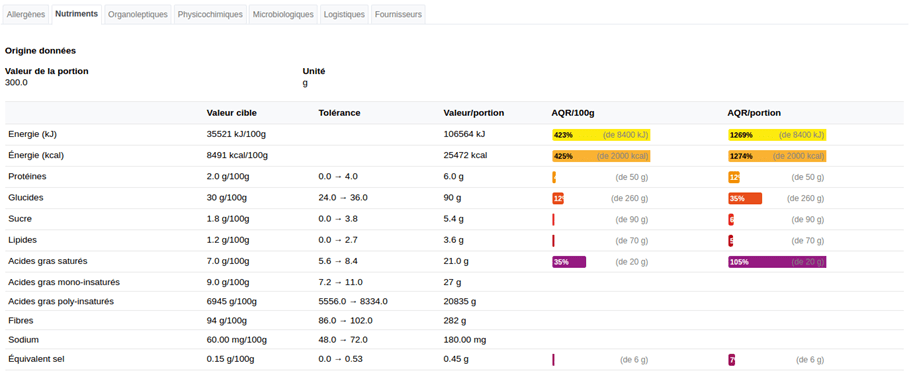The image size is (915, 375).
Task: Click the Valeur/portion column header
Action: [x=474, y=113]
